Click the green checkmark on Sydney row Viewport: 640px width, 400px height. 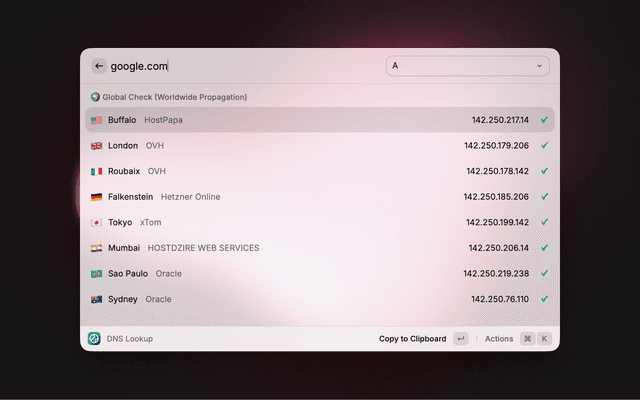pos(544,299)
